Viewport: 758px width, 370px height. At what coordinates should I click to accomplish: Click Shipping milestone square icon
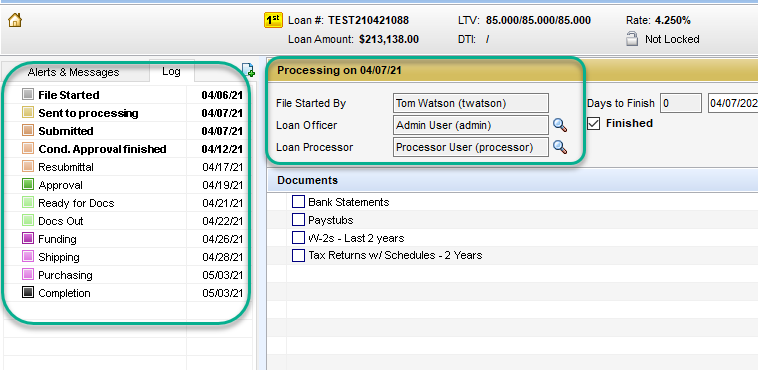(28, 257)
